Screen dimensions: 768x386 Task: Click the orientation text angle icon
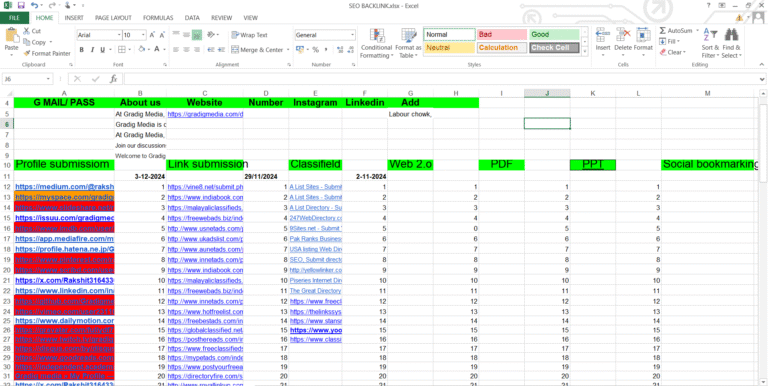click(x=211, y=35)
